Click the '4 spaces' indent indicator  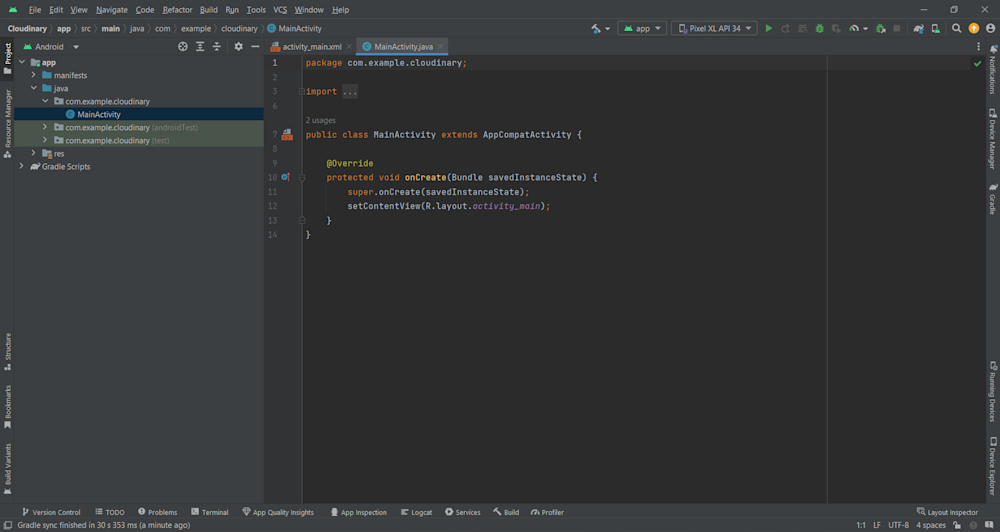pos(931,525)
